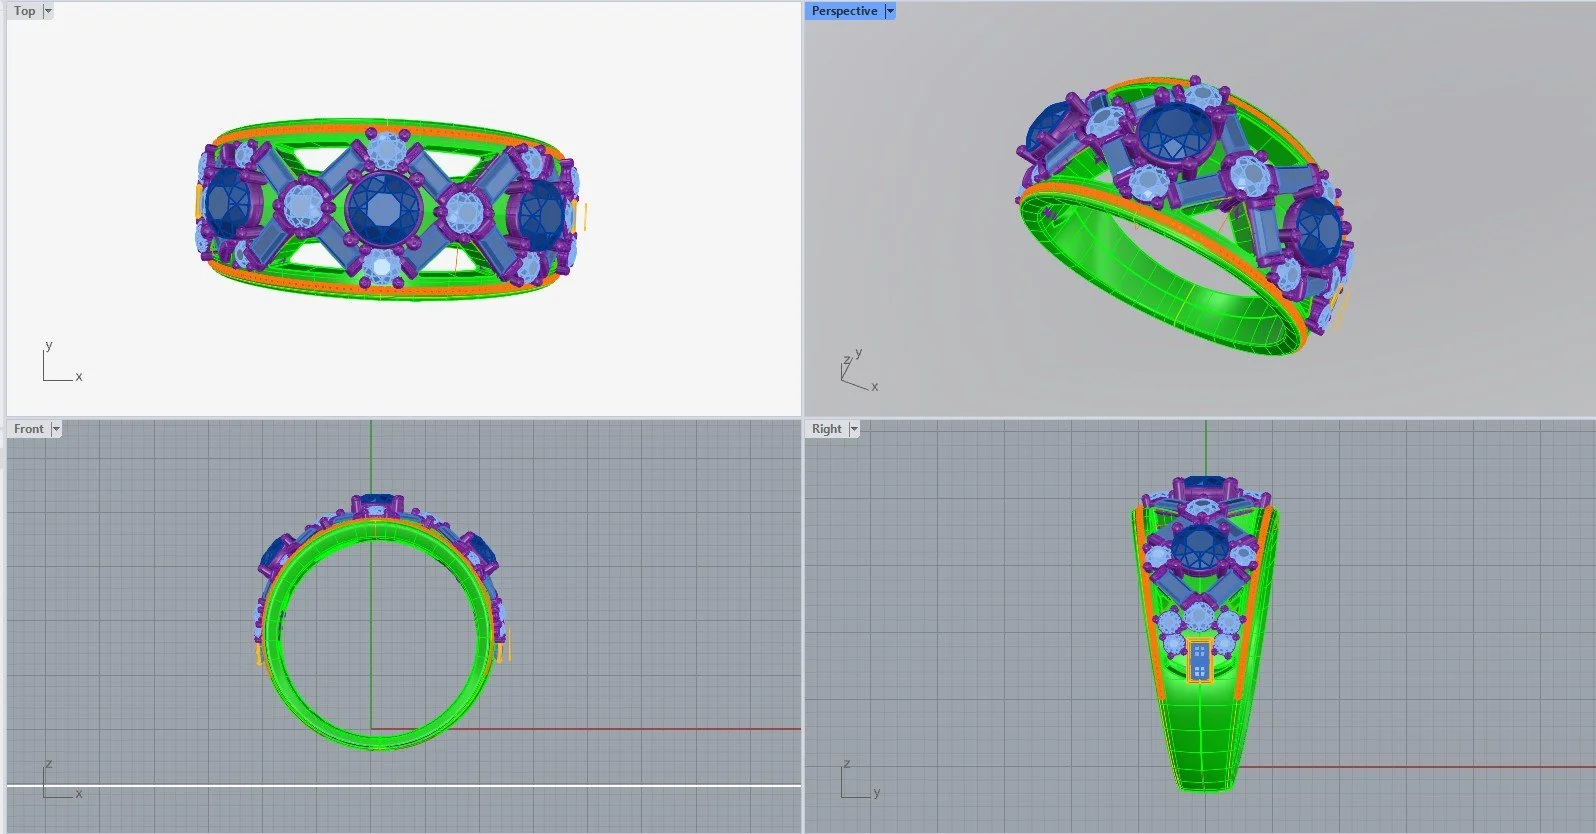Open the Top viewport dropdown arrow

click(x=48, y=11)
